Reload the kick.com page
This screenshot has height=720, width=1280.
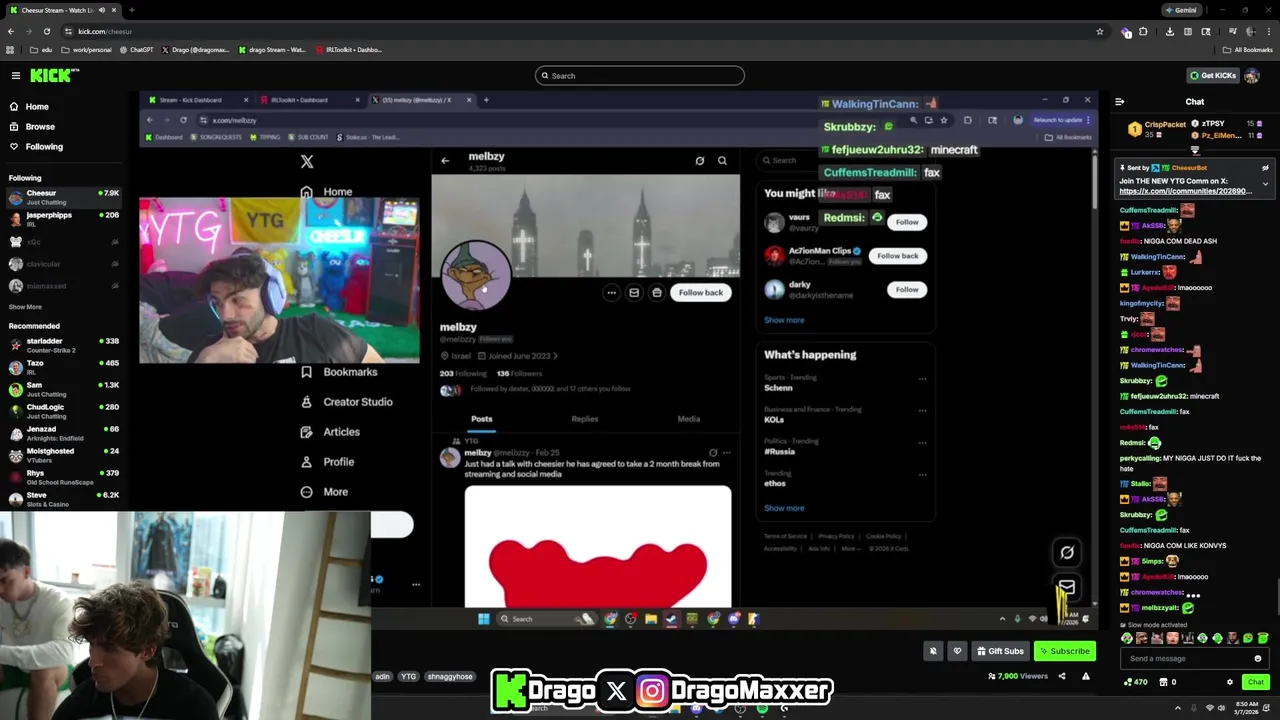tap(46, 31)
